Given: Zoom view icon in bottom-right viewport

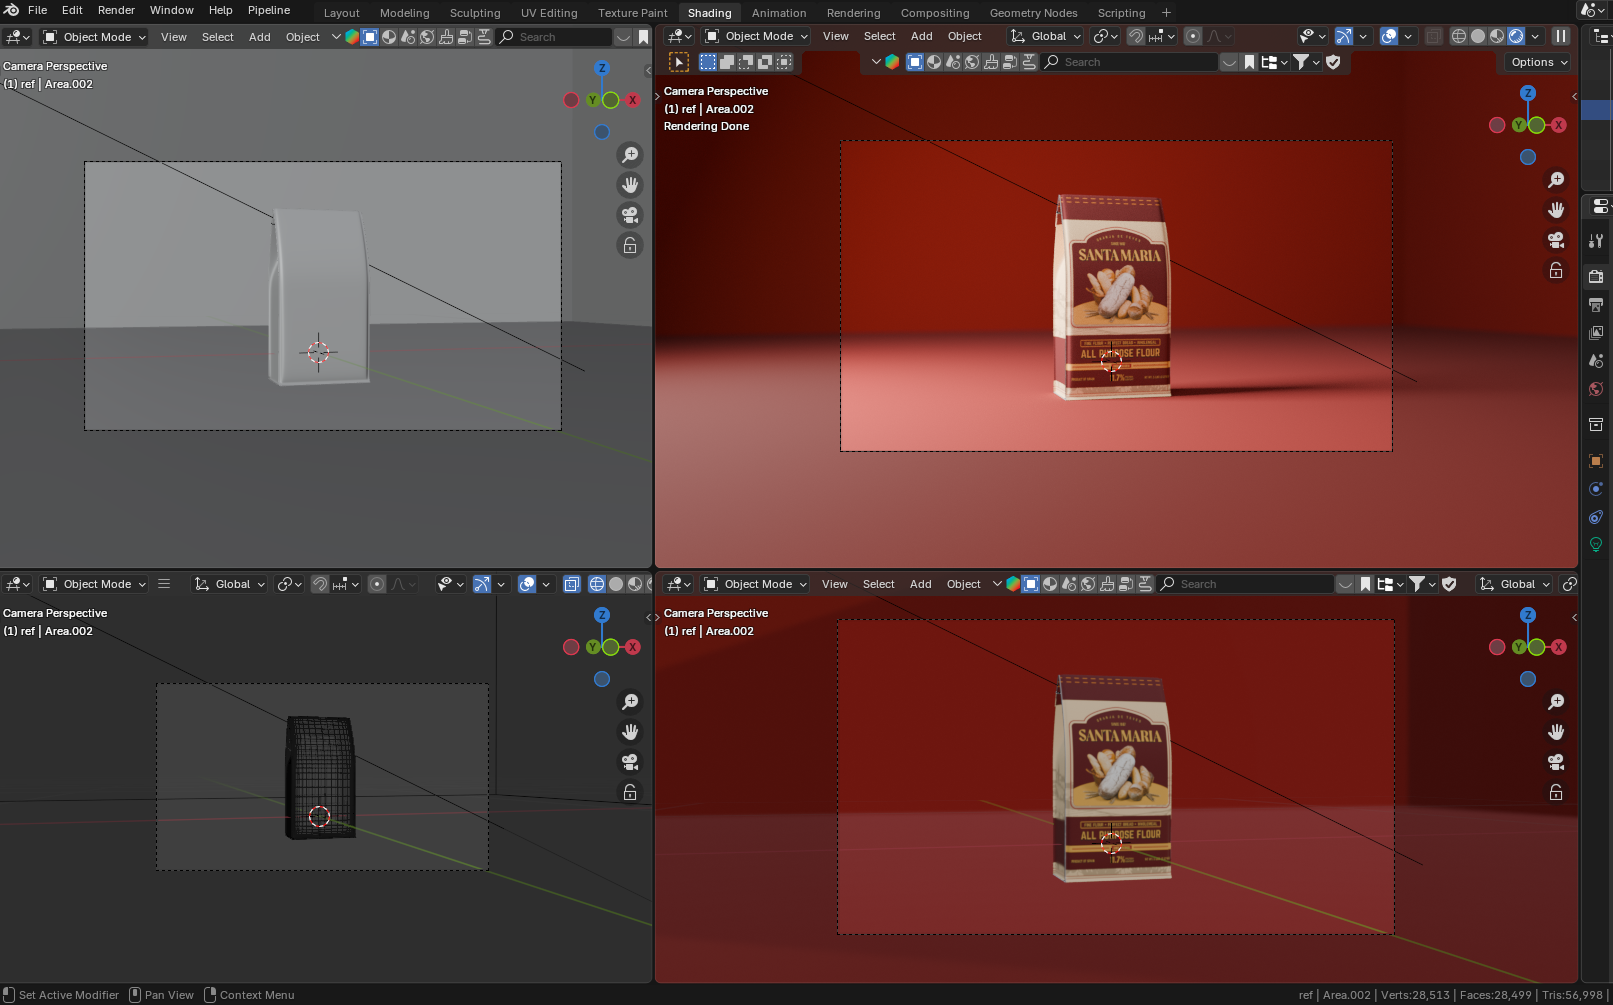Looking at the screenshot, I should [x=1556, y=702].
